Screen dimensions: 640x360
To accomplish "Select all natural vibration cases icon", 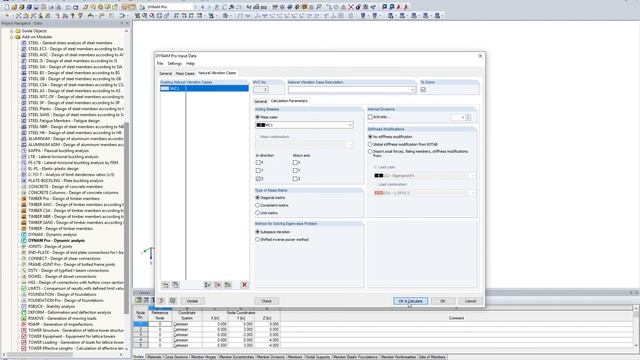I will (x=208, y=285).
